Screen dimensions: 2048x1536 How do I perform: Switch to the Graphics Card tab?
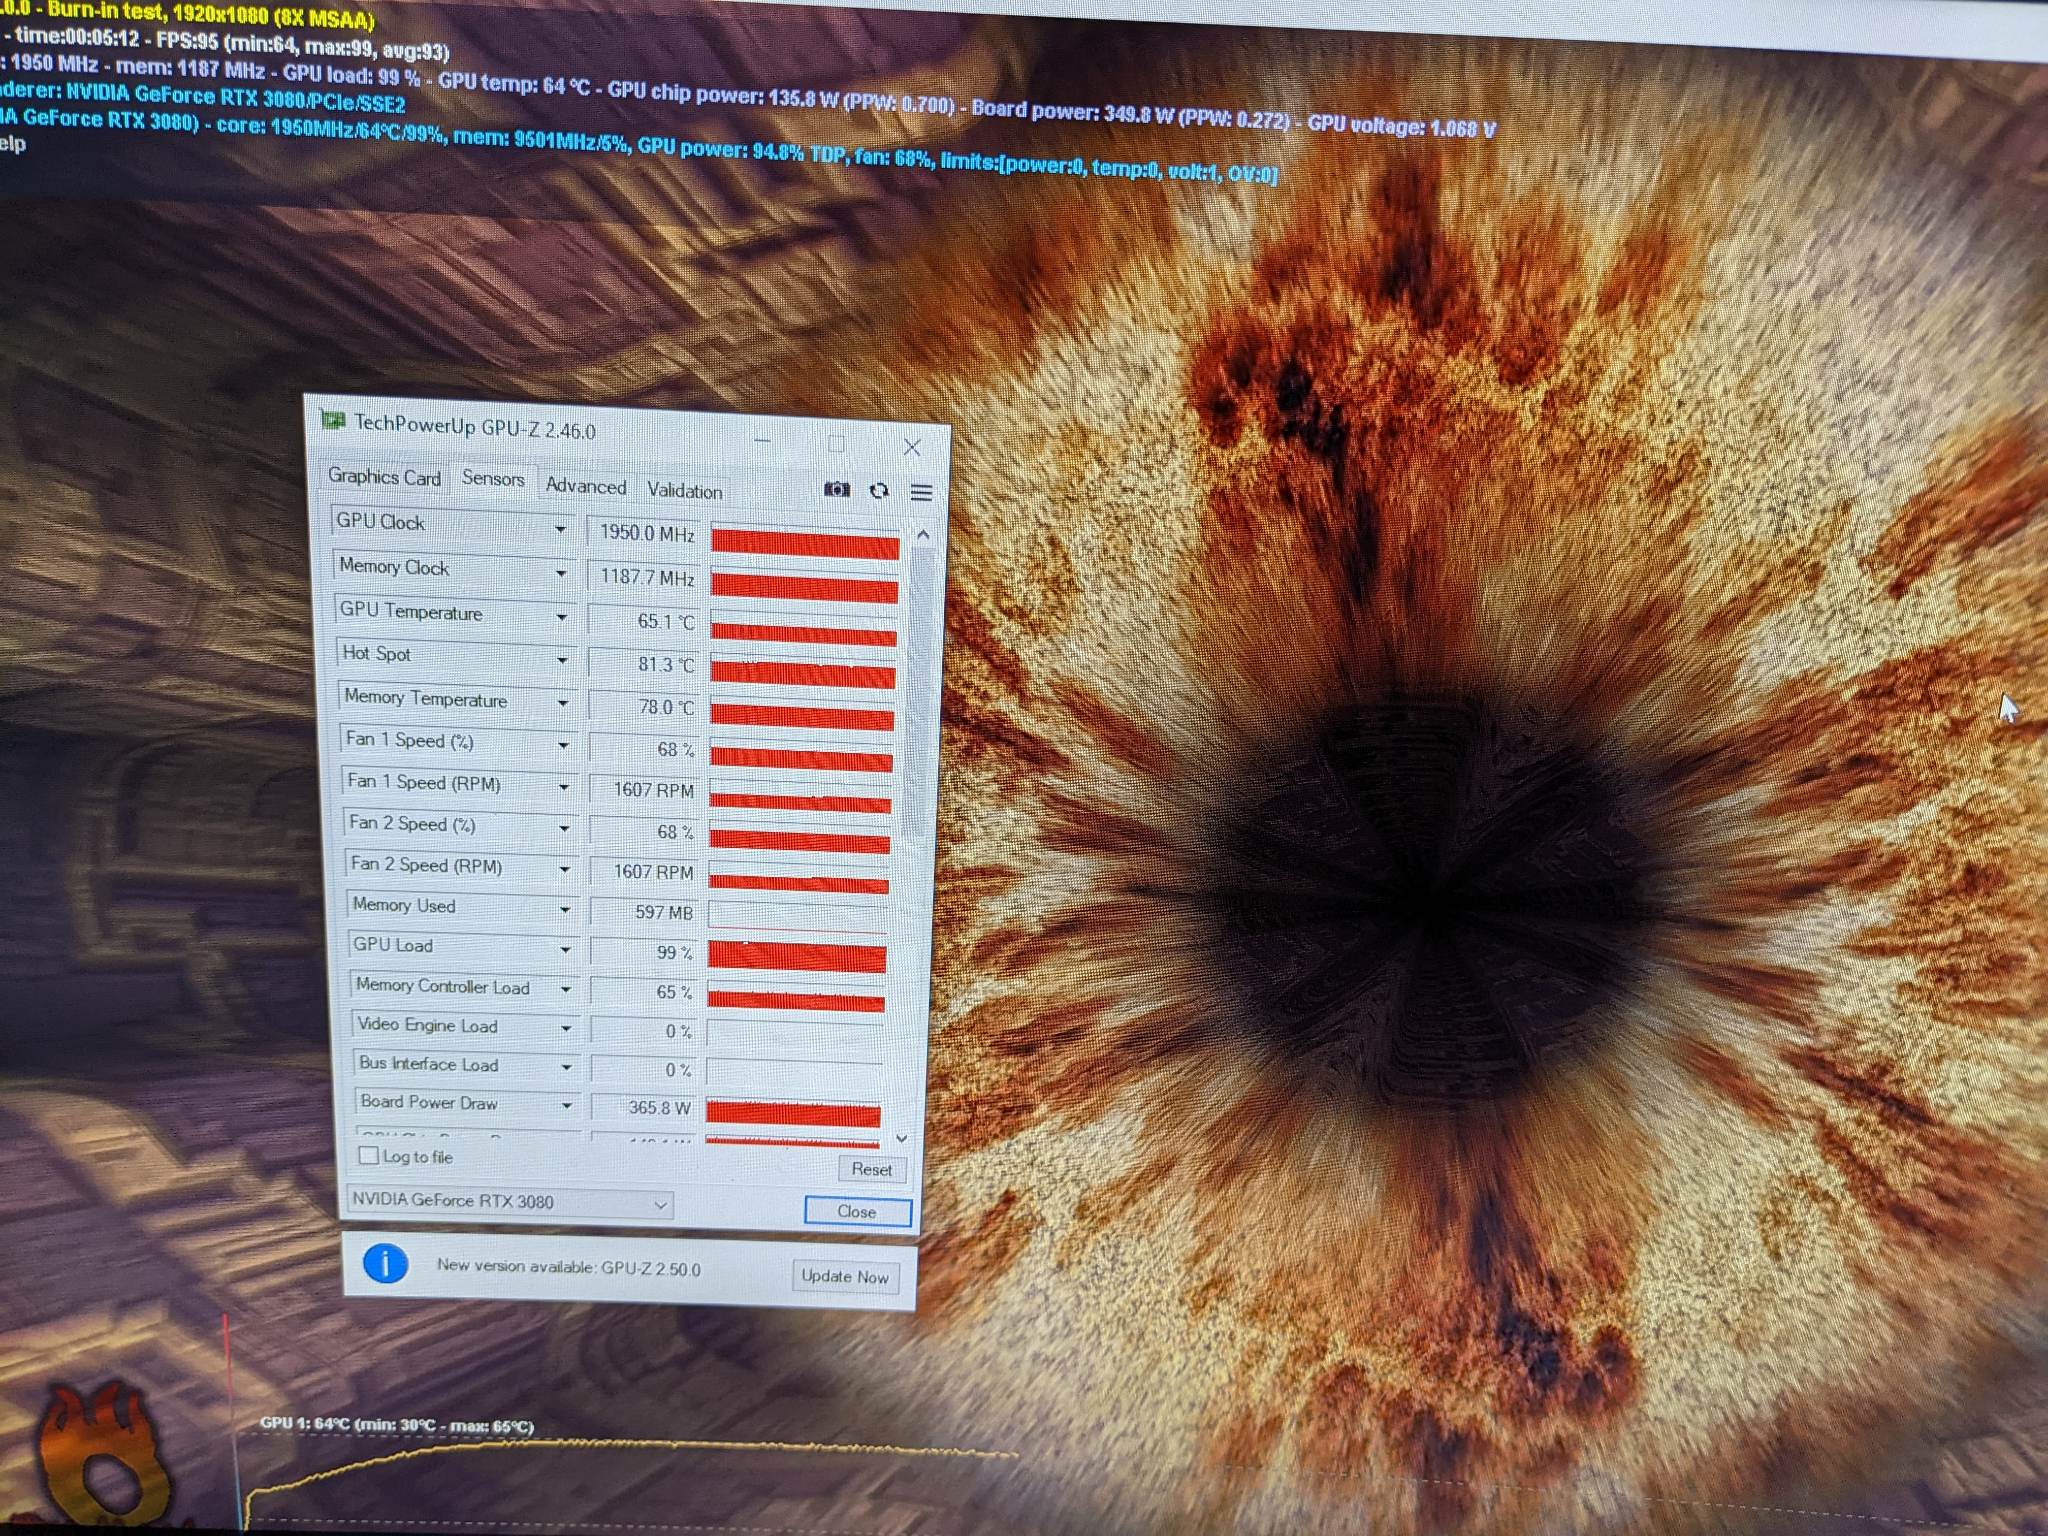click(x=384, y=477)
